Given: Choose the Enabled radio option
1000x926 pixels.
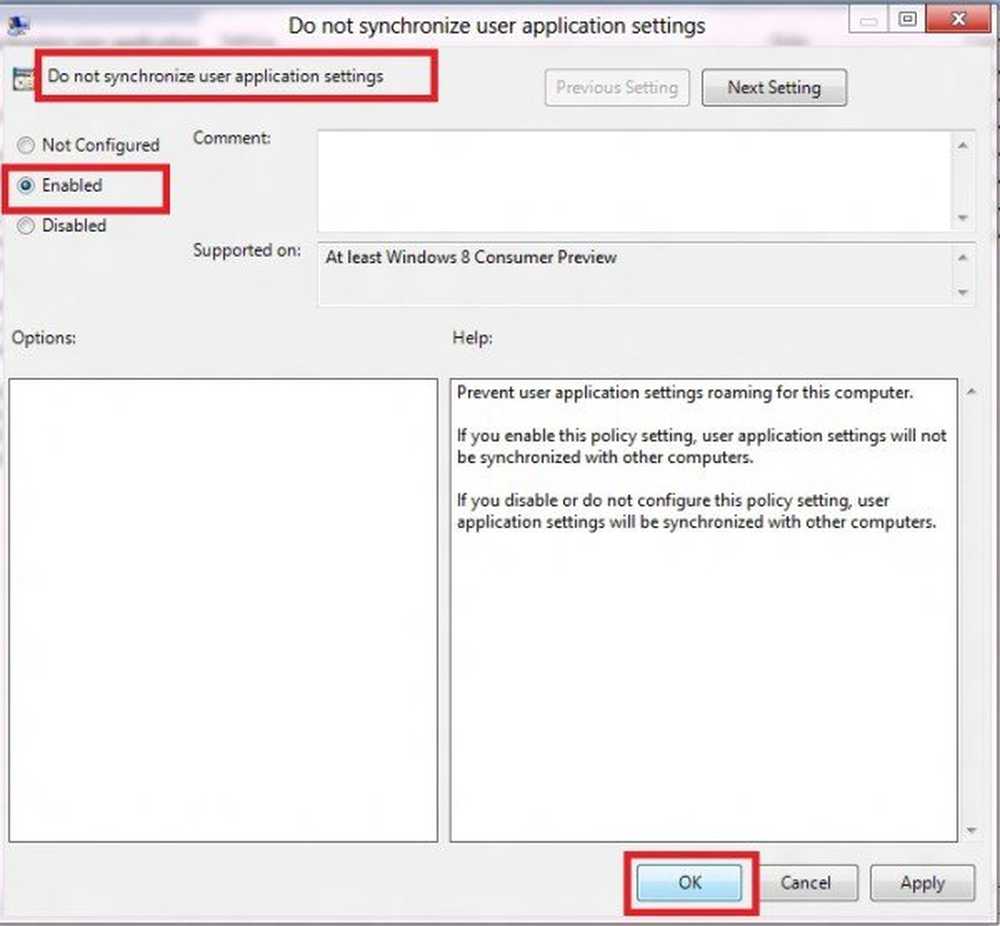Looking at the screenshot, I should [27, 186].
